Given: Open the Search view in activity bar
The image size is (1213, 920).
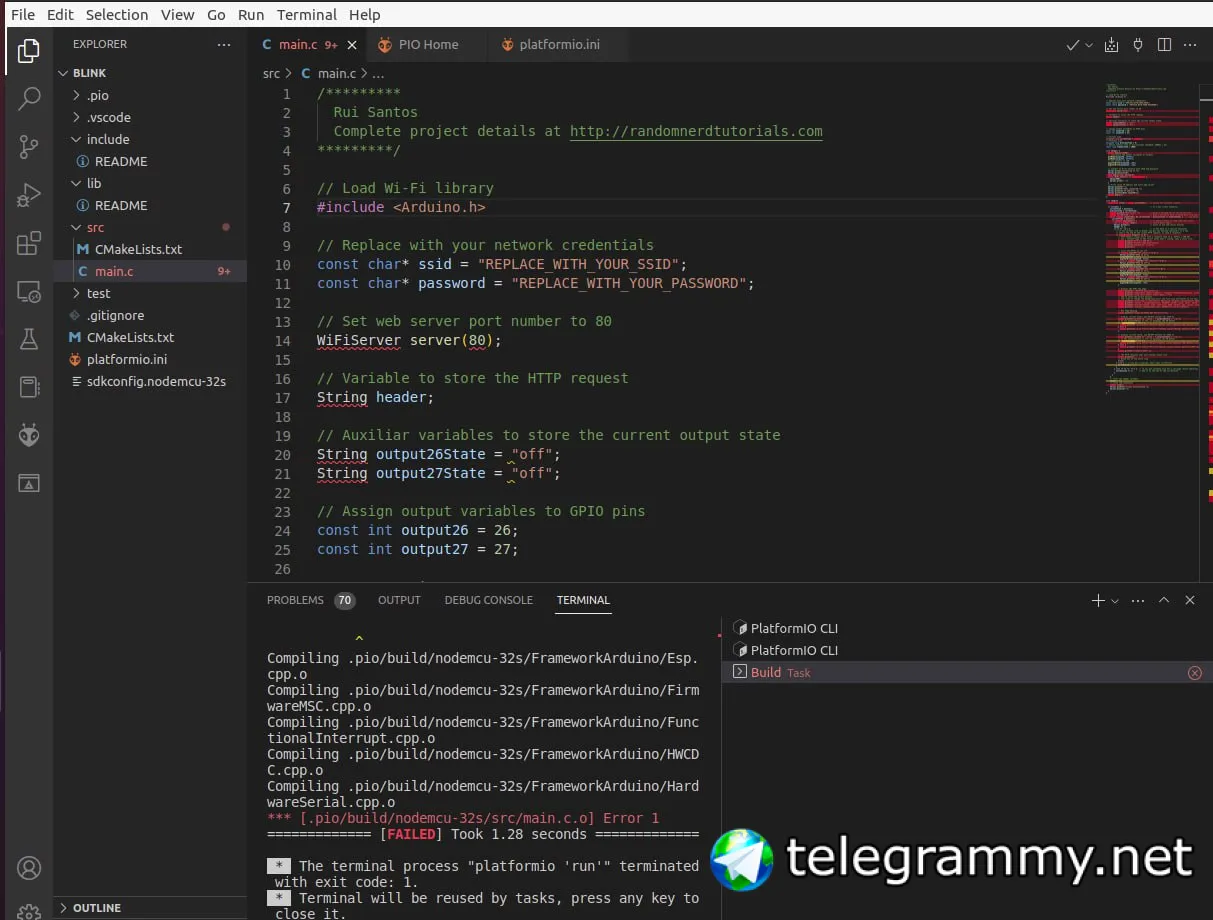Looking at the screenshot, I should [x=29, y=98].
